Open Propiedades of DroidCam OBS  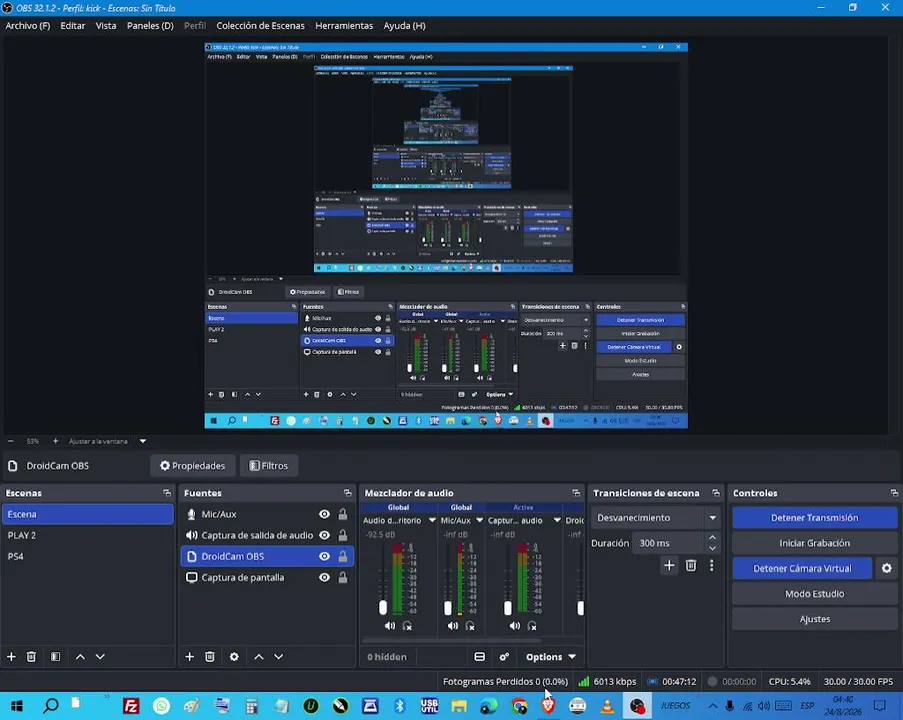(x=192, y=466)
